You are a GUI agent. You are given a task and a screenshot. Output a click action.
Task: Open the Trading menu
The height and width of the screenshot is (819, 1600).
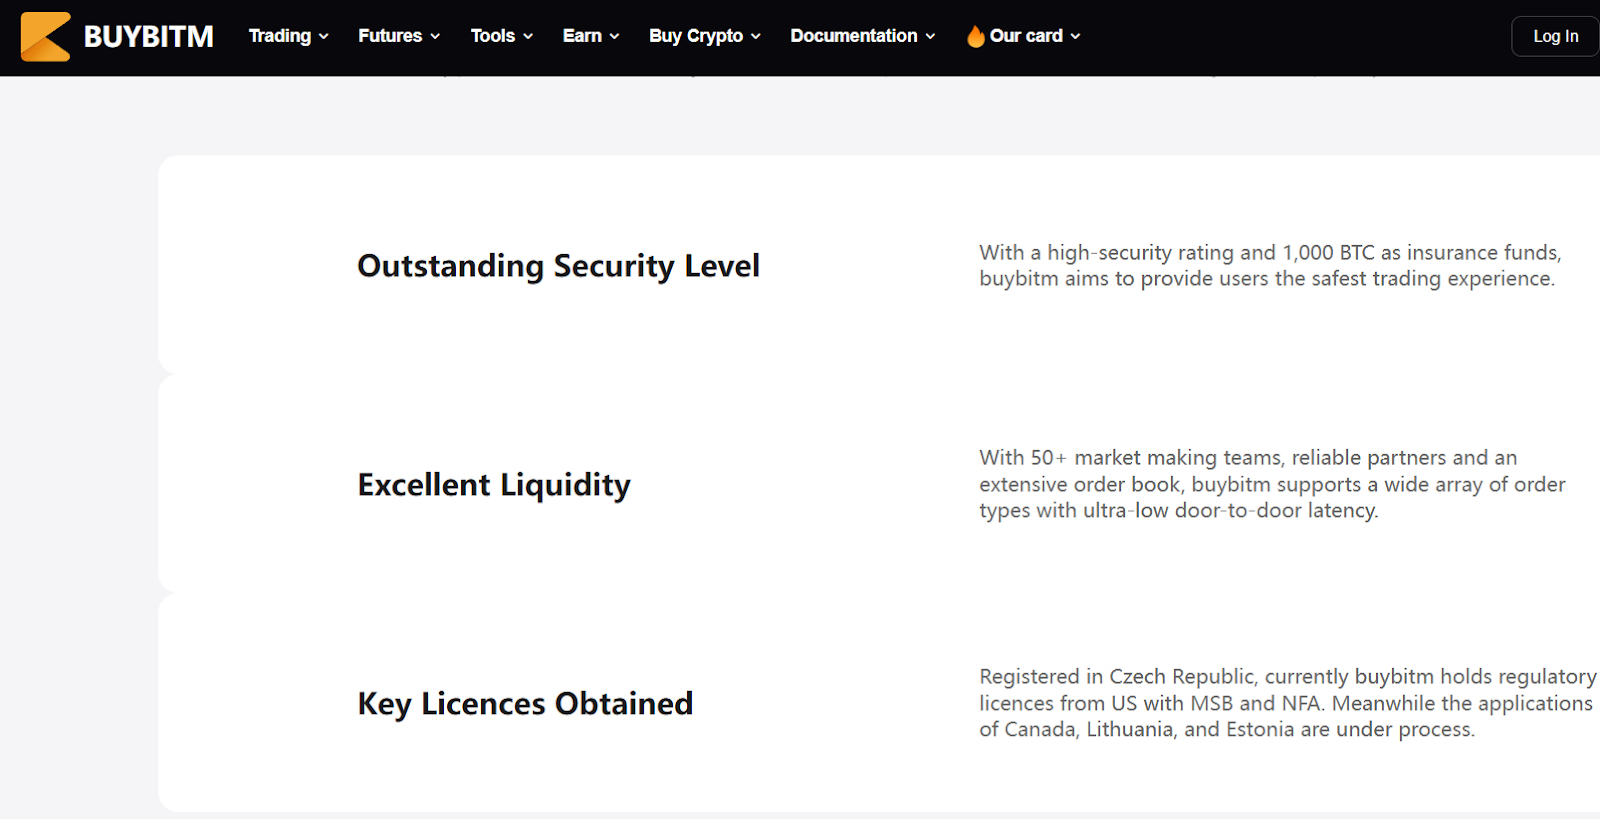pos(280,36)
